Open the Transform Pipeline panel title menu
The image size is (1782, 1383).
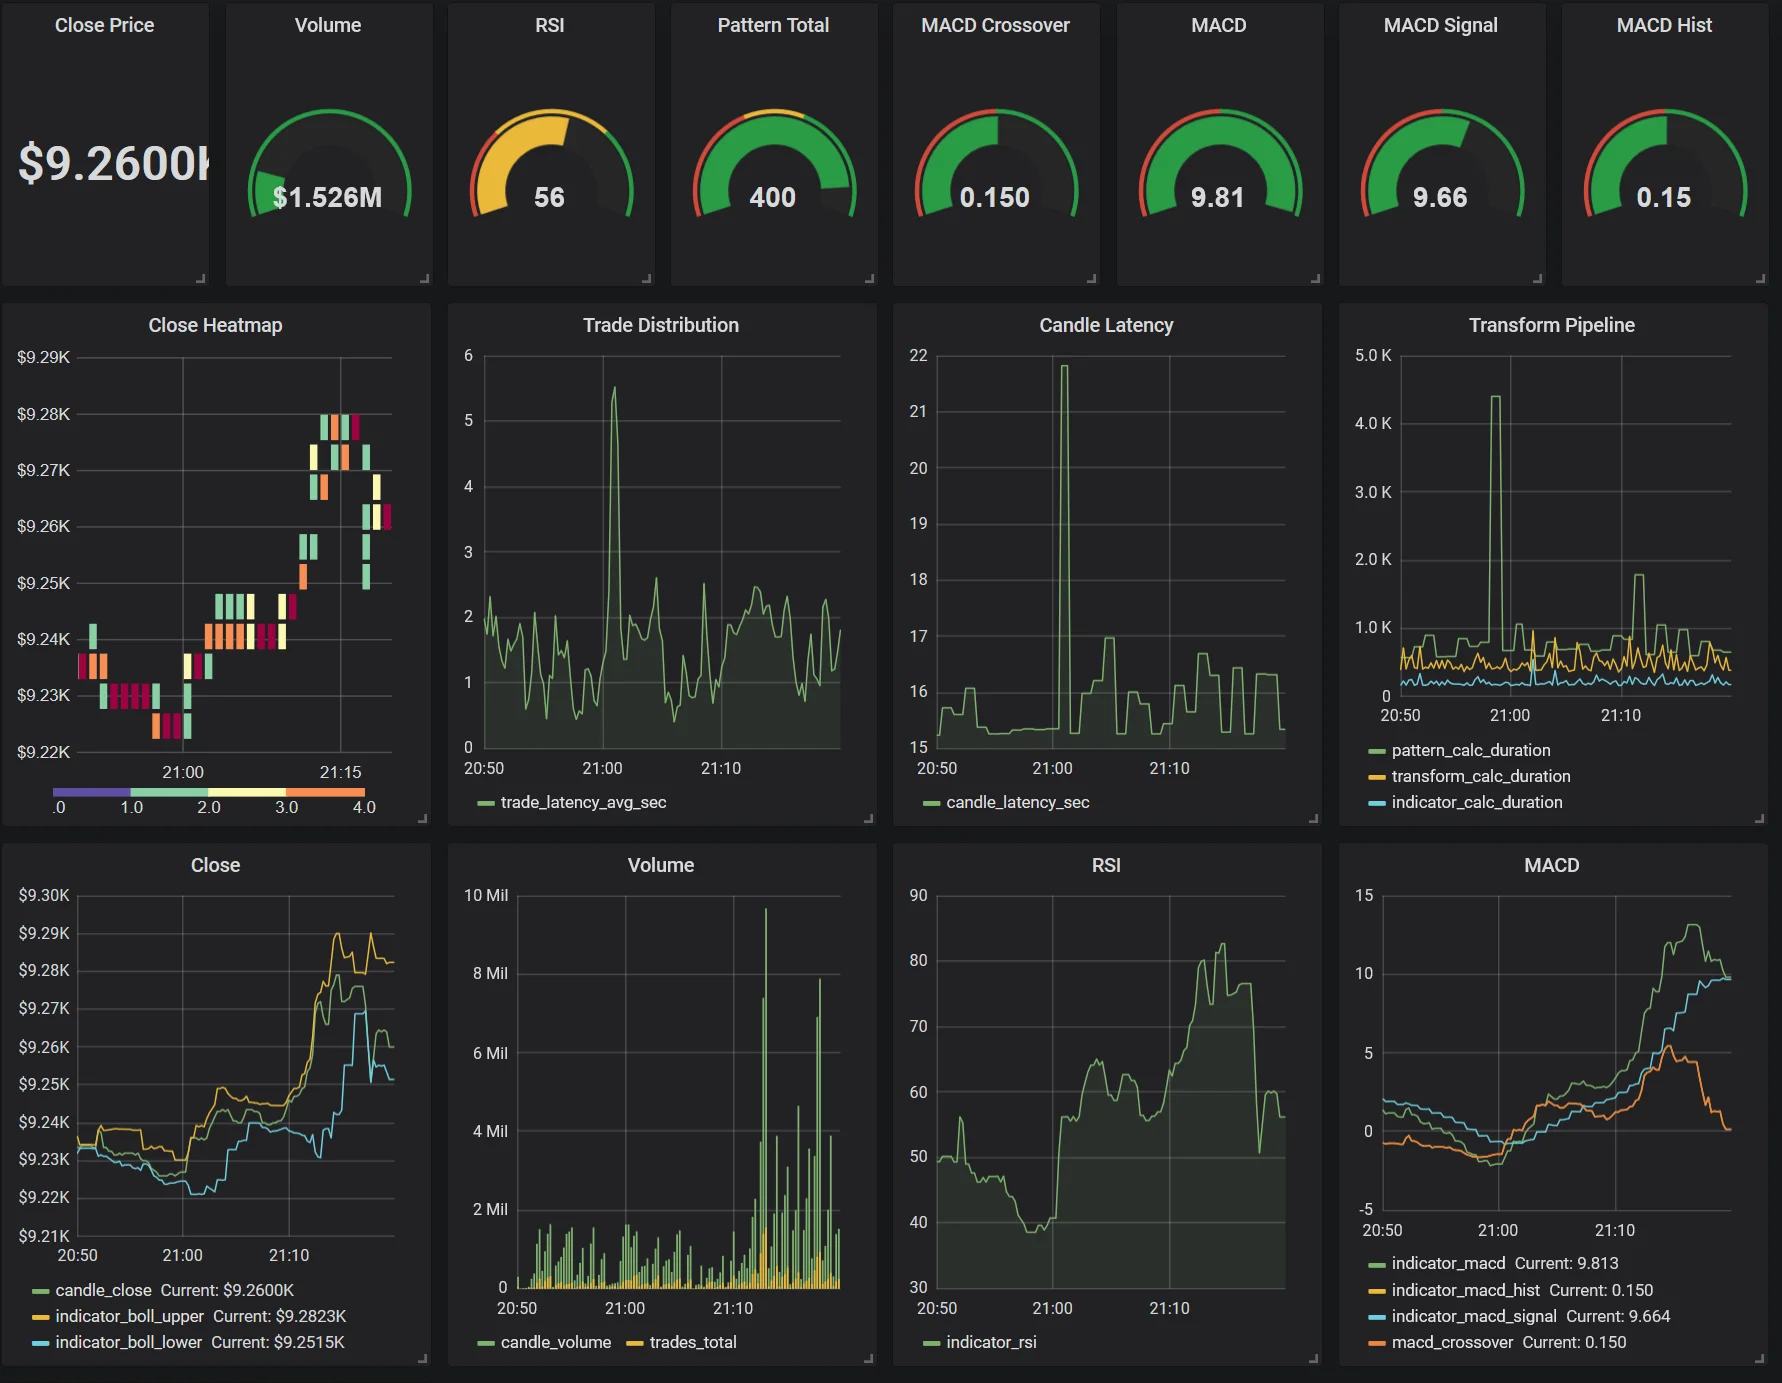click(1551, 325)
